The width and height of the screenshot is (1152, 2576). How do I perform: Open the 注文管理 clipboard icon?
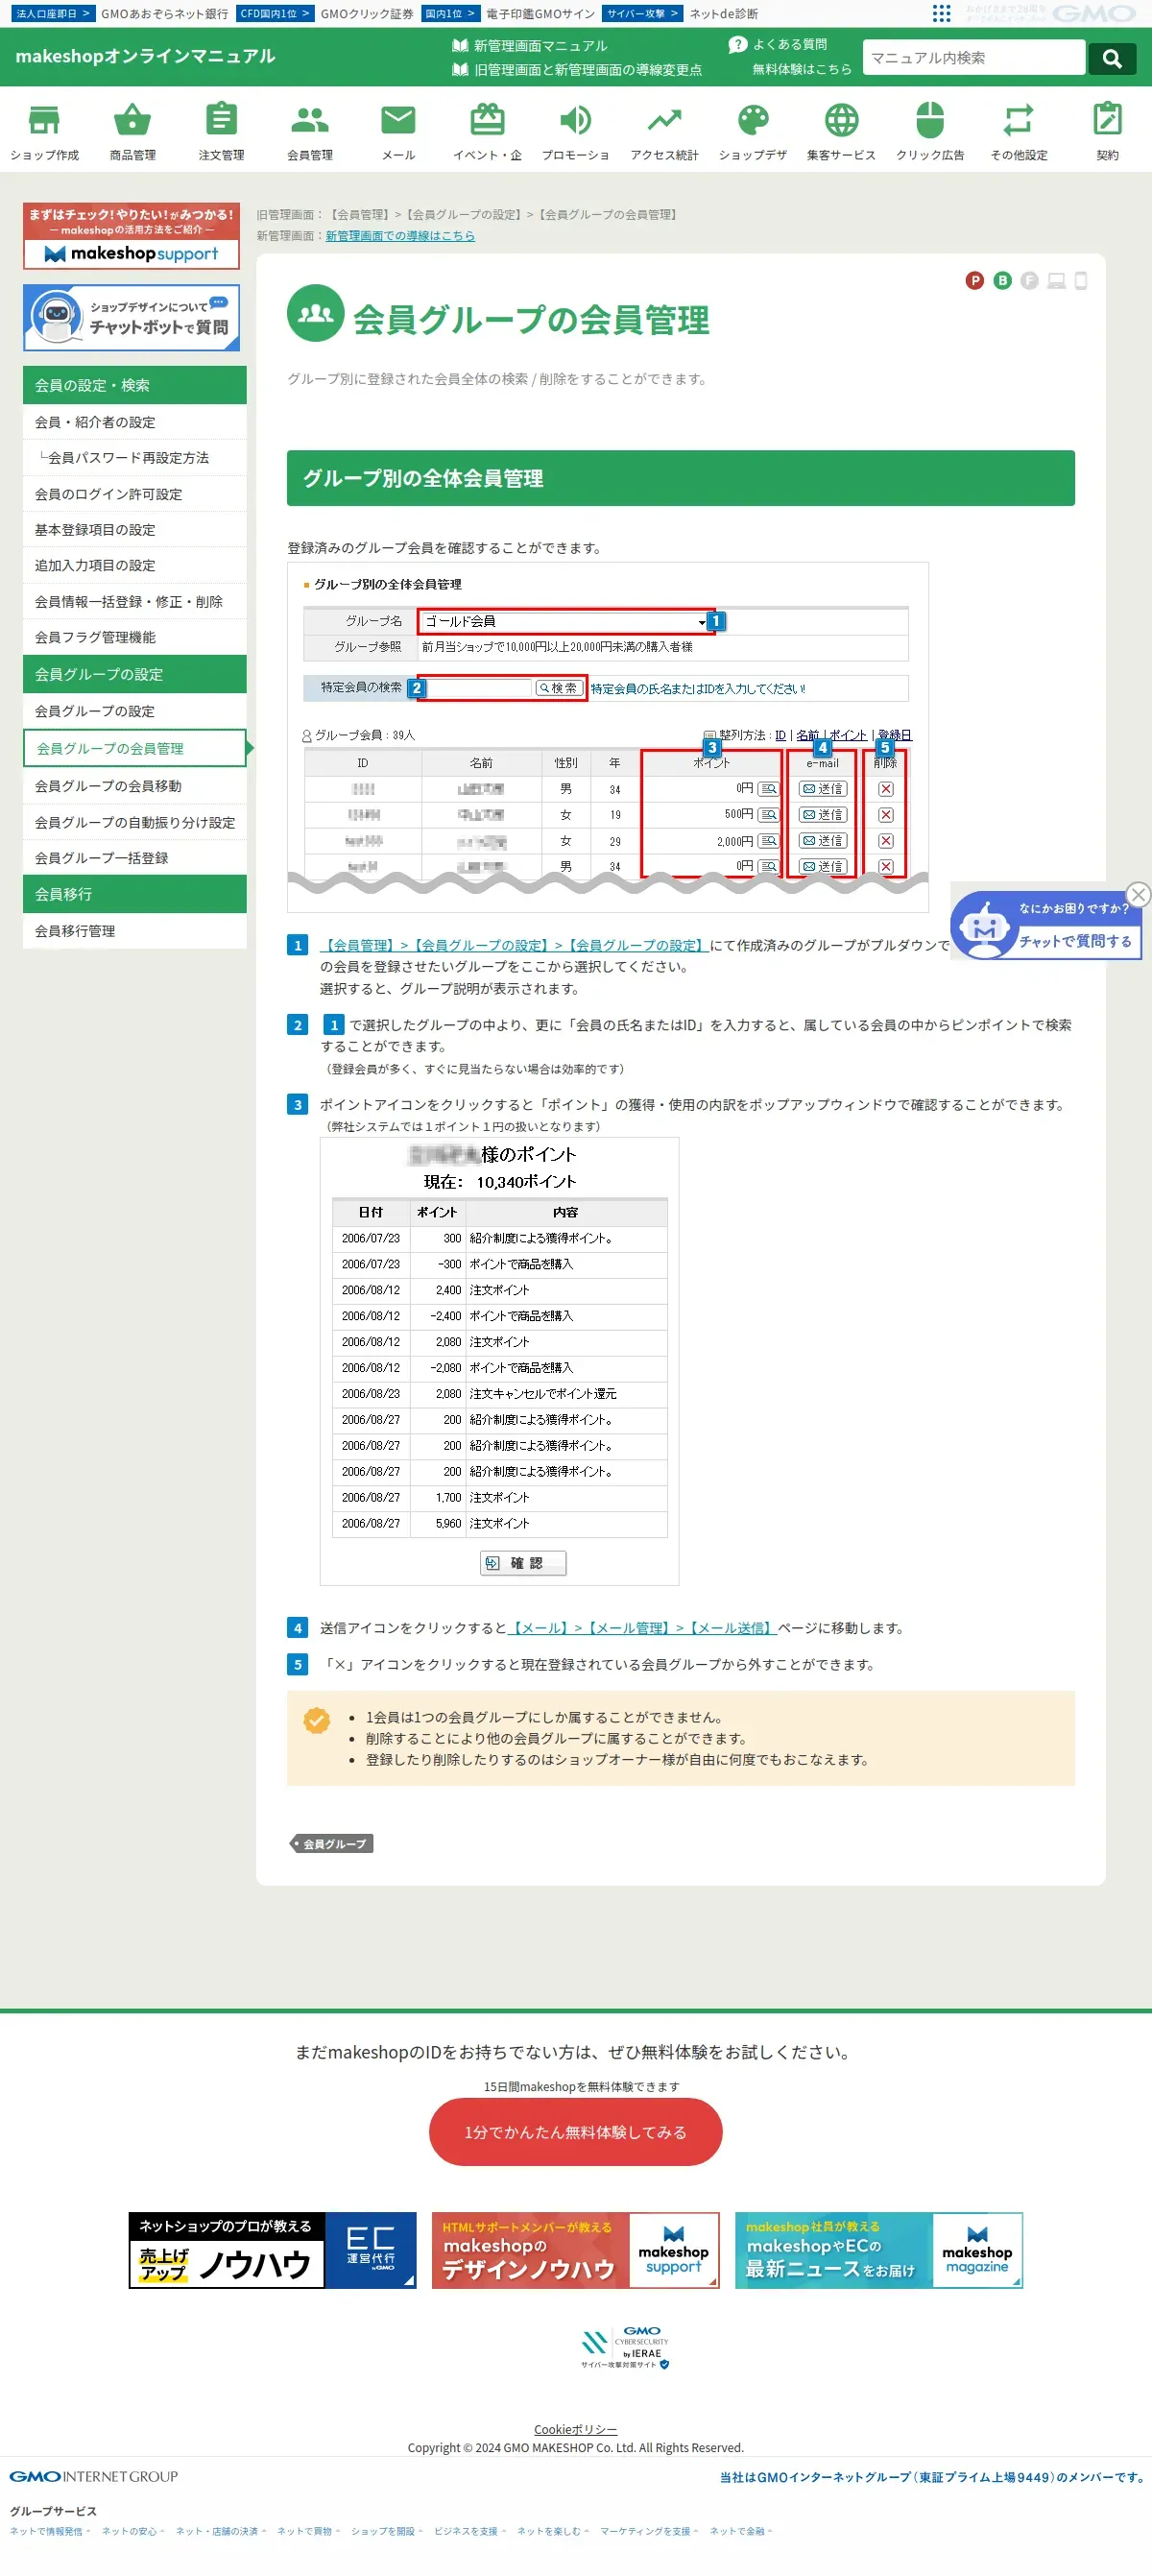click(x=221, y=120)
